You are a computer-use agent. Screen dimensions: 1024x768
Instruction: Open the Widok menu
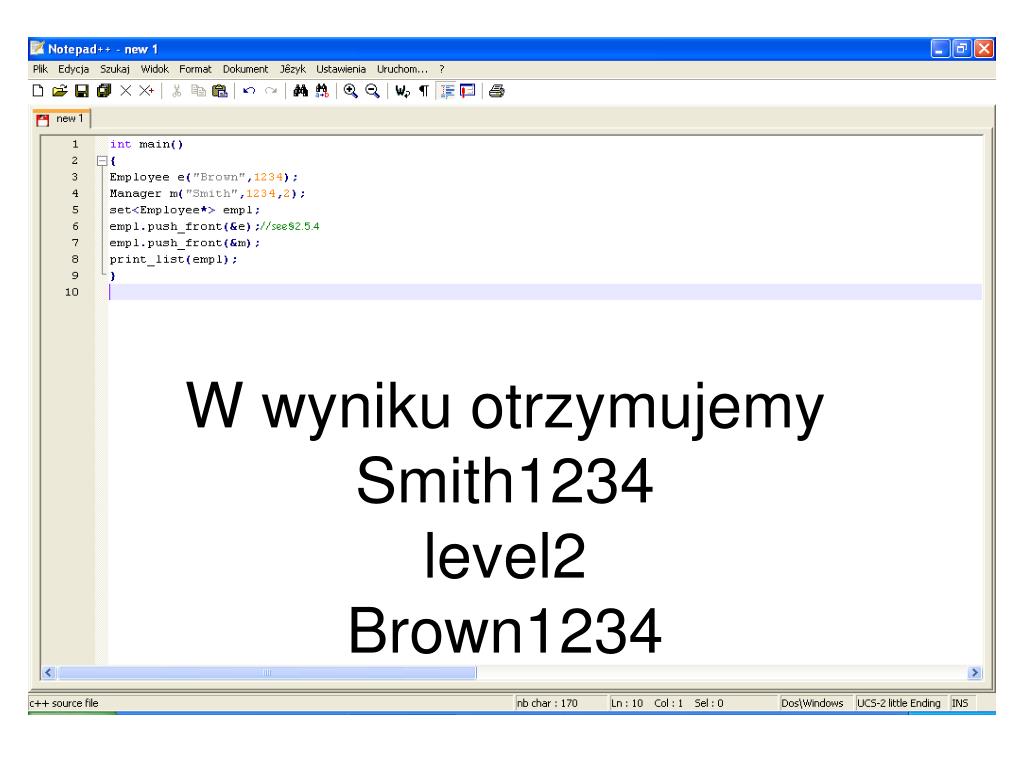(x=155, y=69)
